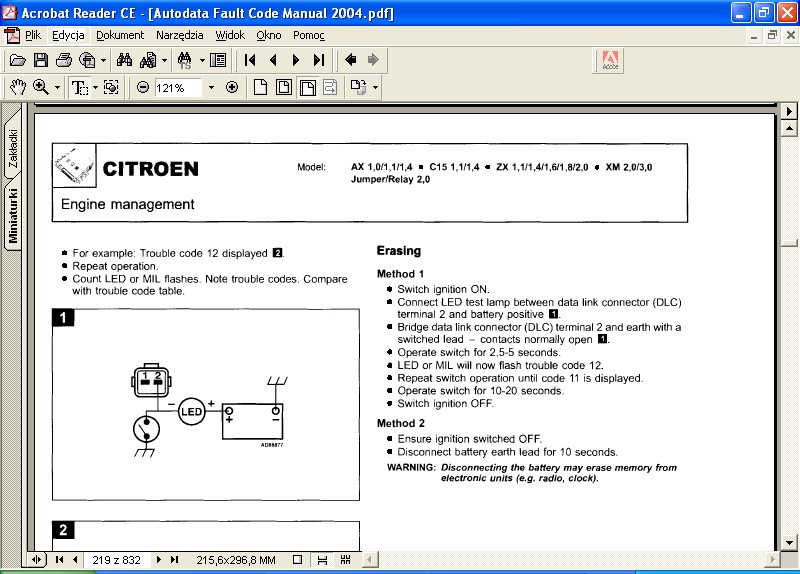Go to first page in status bar
The height and width of the screenshot is (574, 800).
(59, 560)
